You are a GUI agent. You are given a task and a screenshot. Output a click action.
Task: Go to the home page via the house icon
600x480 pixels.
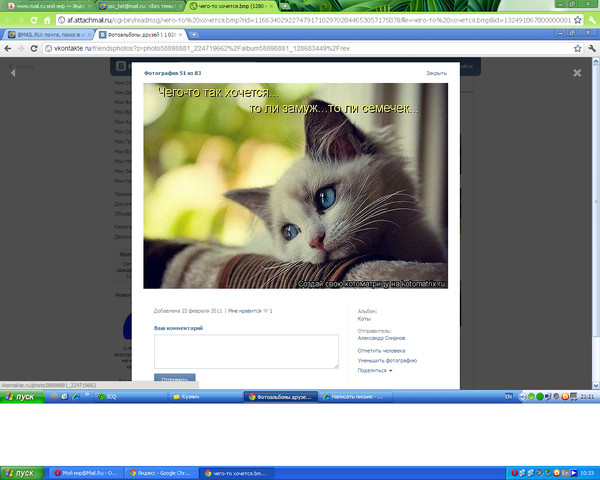[x=47, y=20]
